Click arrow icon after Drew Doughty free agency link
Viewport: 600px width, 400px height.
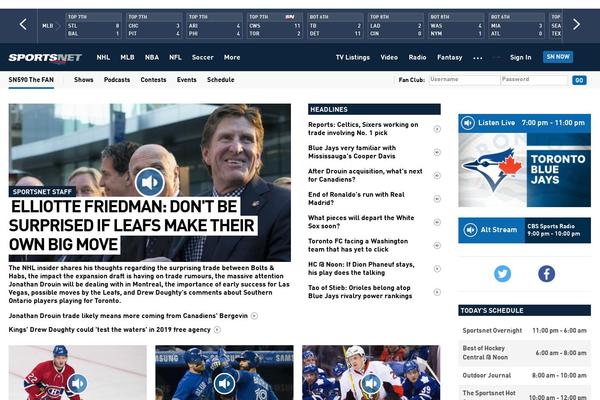pos(217,330)
